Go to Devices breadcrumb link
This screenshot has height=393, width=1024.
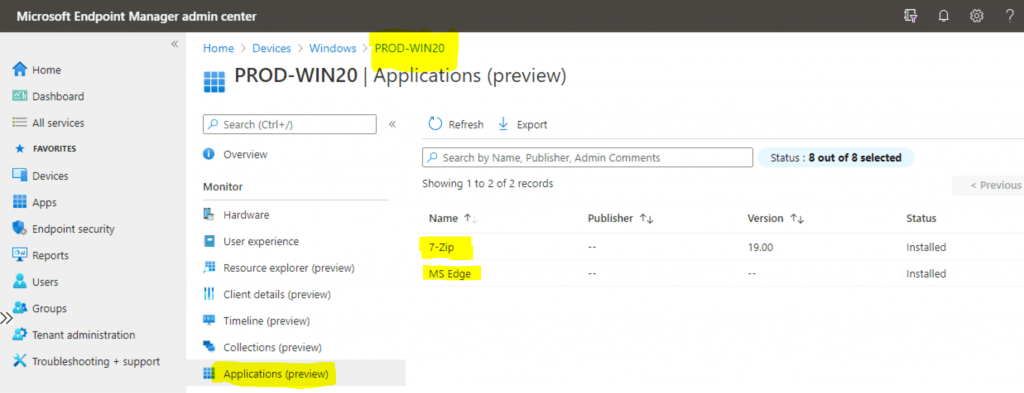pyautogui.click(x=272, y=48)
